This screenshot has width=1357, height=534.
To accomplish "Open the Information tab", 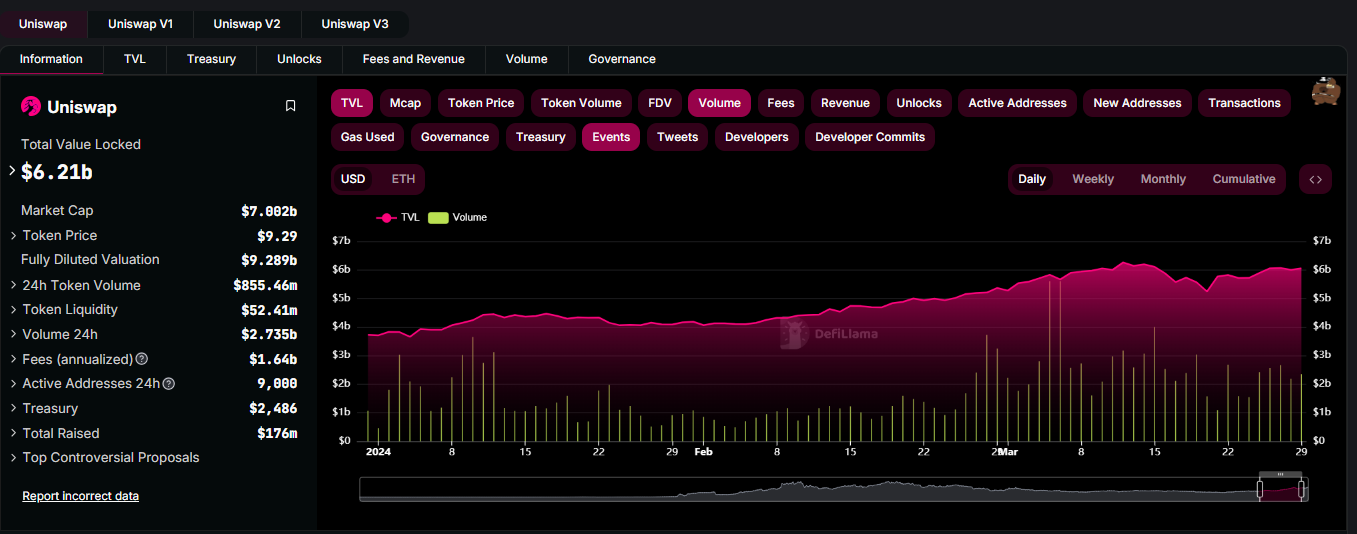I will click(51, 59).
